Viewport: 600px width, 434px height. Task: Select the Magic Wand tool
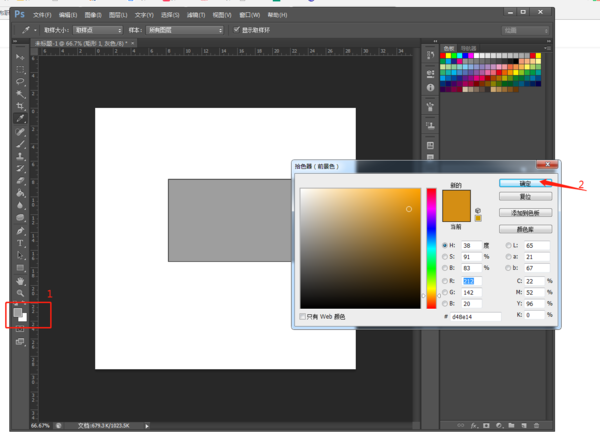[x=20, y=94]
